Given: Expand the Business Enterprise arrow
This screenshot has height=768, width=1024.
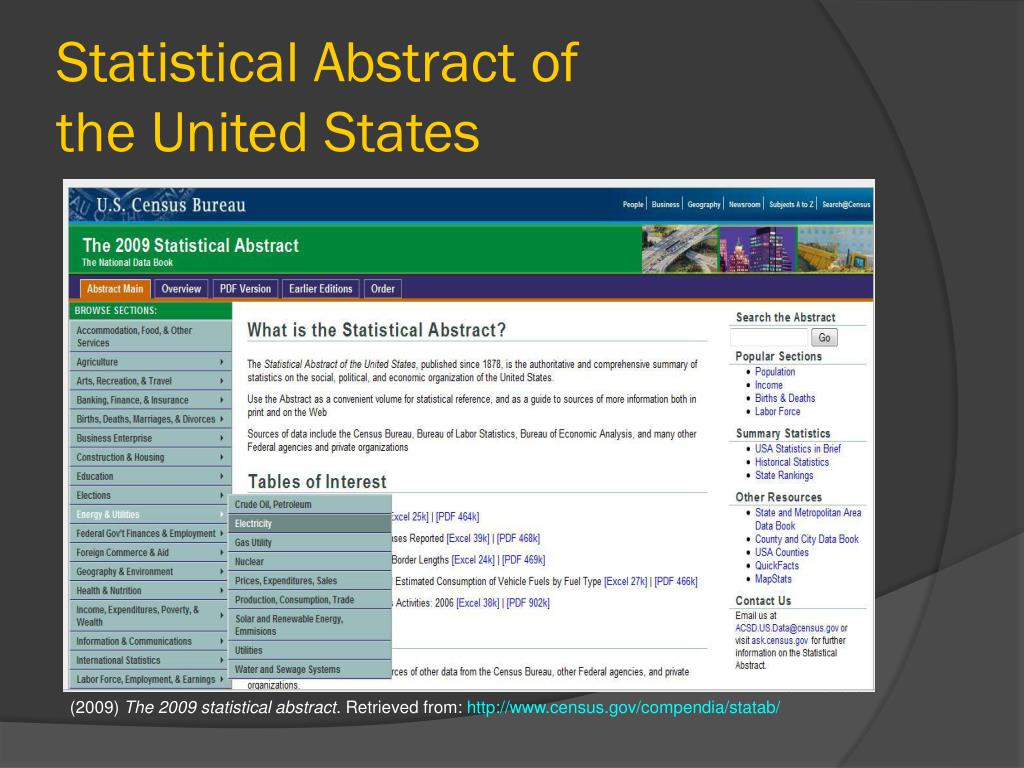Looking at the screenshot, I should 221,438.
